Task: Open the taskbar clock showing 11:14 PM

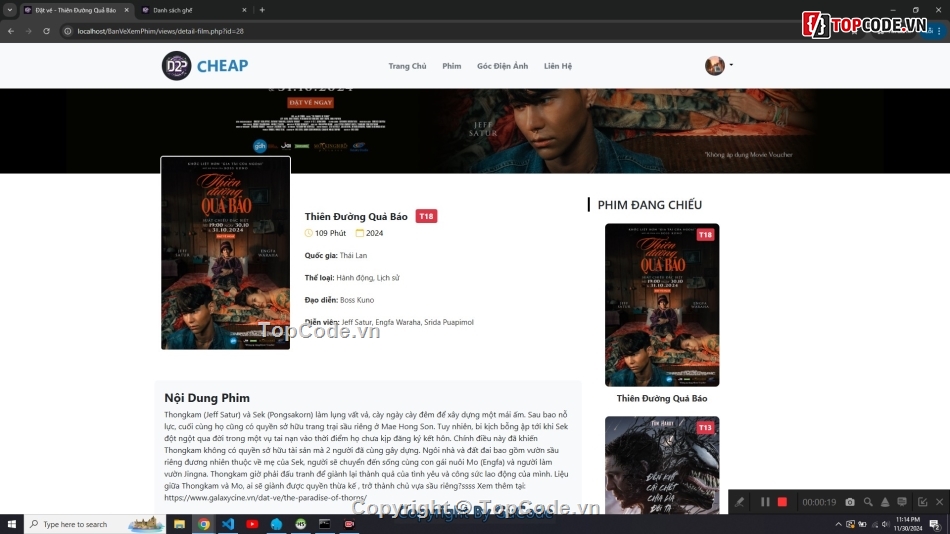Action: tap(908, 524)
